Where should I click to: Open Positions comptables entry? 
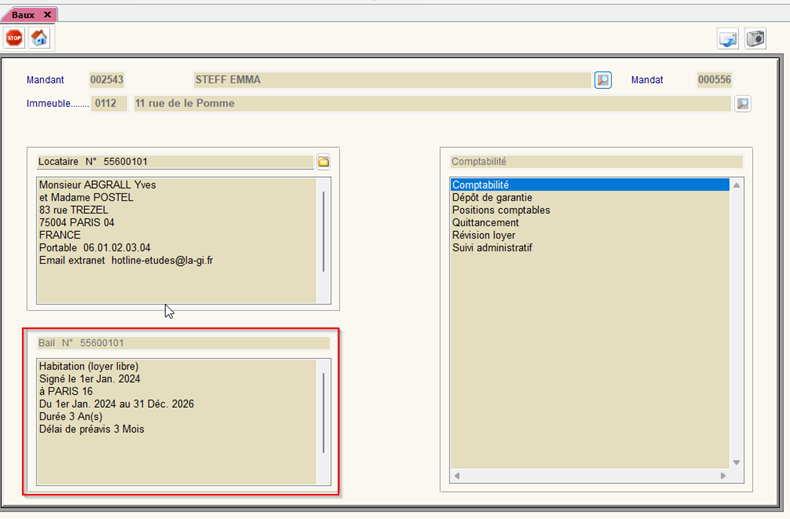pos(500,210)
